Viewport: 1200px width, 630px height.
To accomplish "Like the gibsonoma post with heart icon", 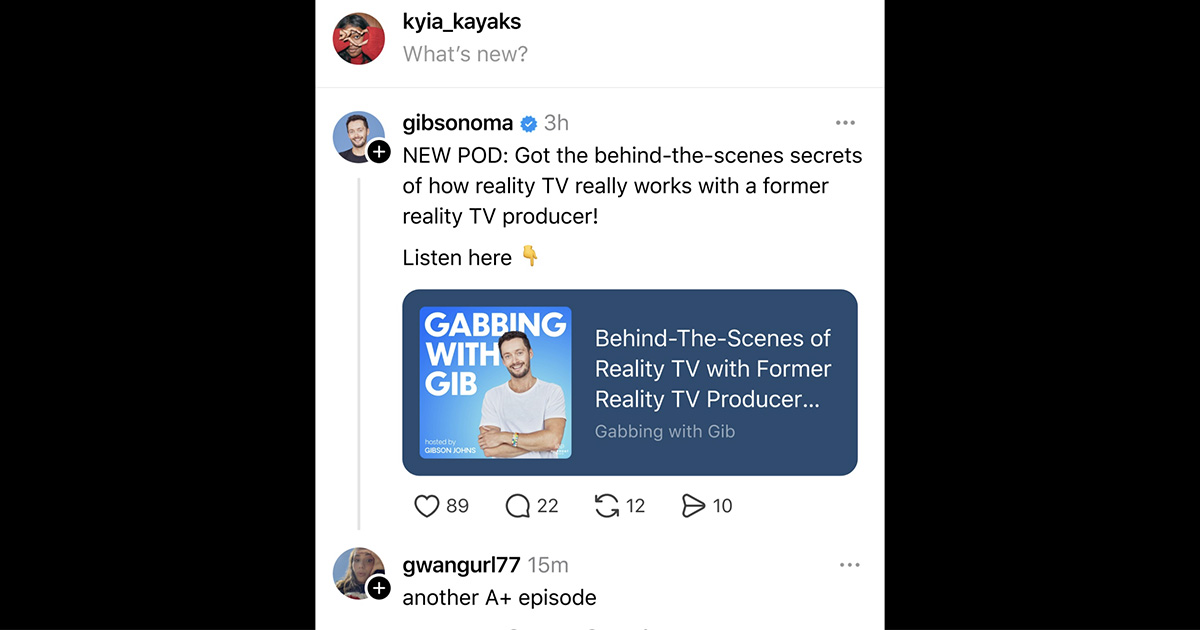I will (427, 506).
